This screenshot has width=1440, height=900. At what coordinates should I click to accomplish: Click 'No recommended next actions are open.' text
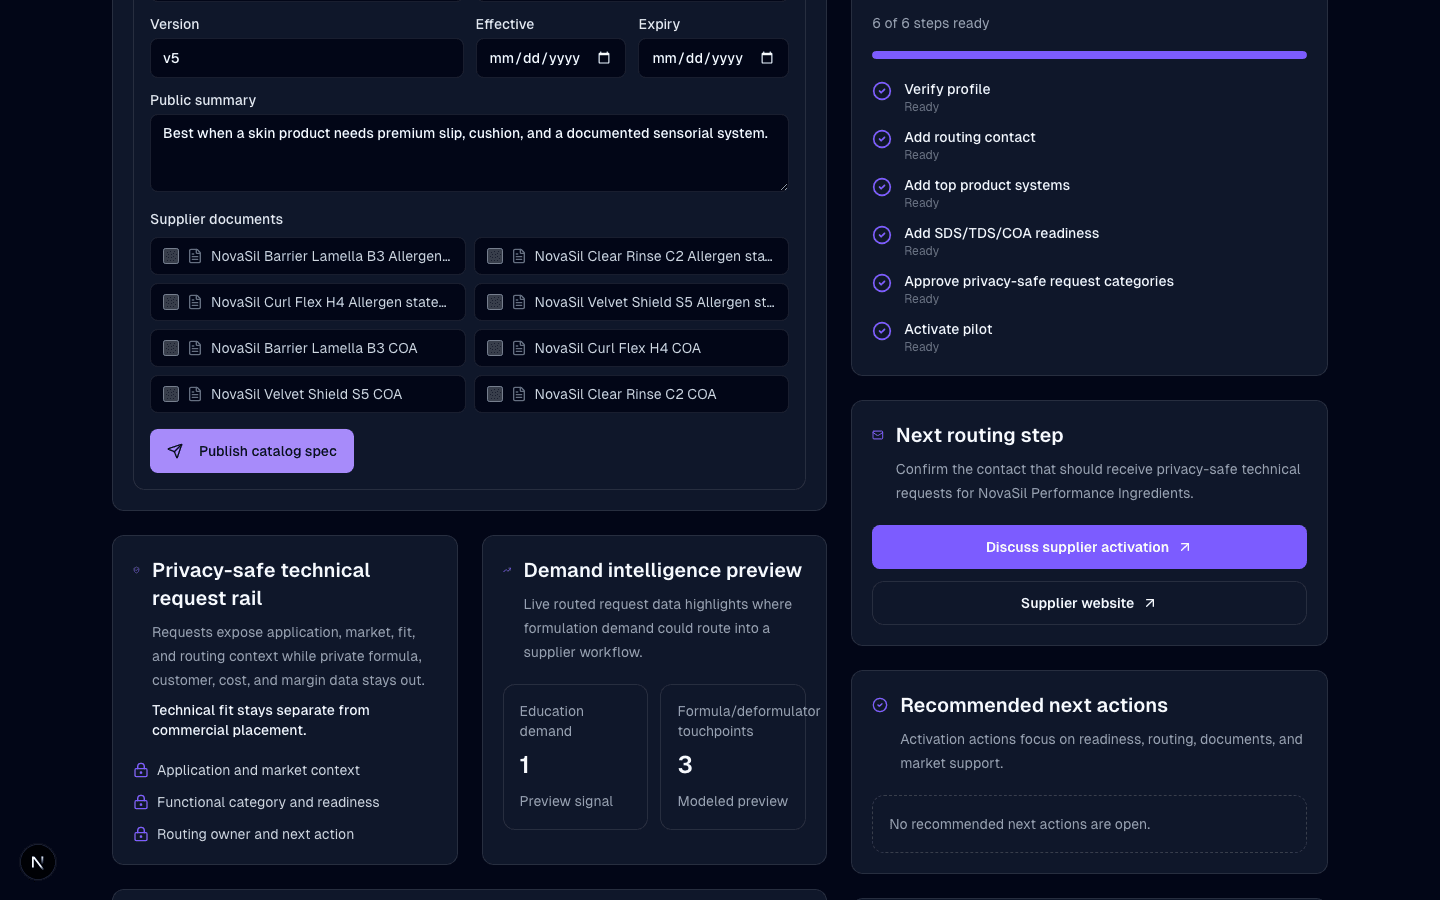coord(1020,824)
